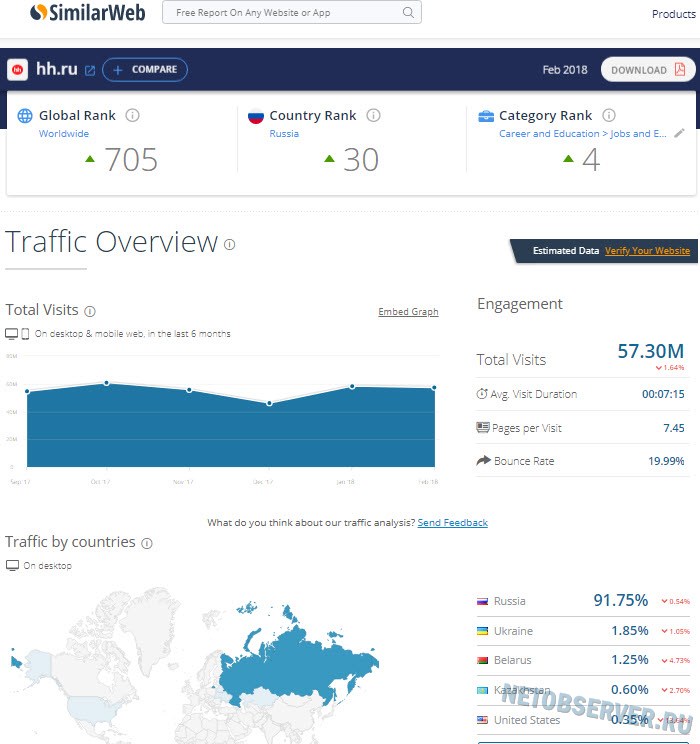Click the Oct 17 data point on graph
This screenshot has height=744, width=700.
click(107, 383)
